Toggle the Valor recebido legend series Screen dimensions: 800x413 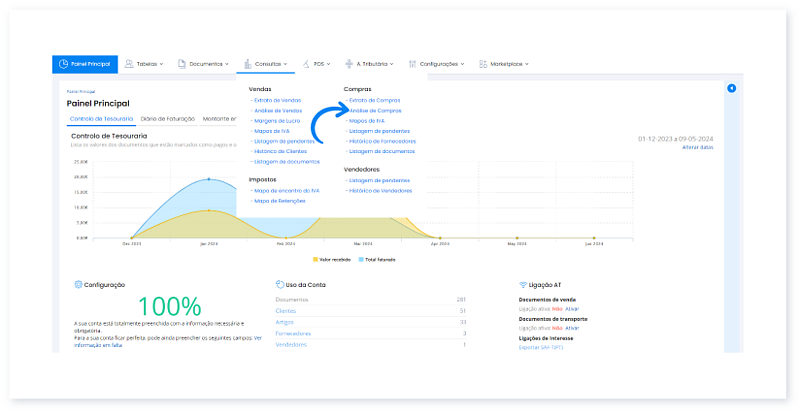click(333, 259)
